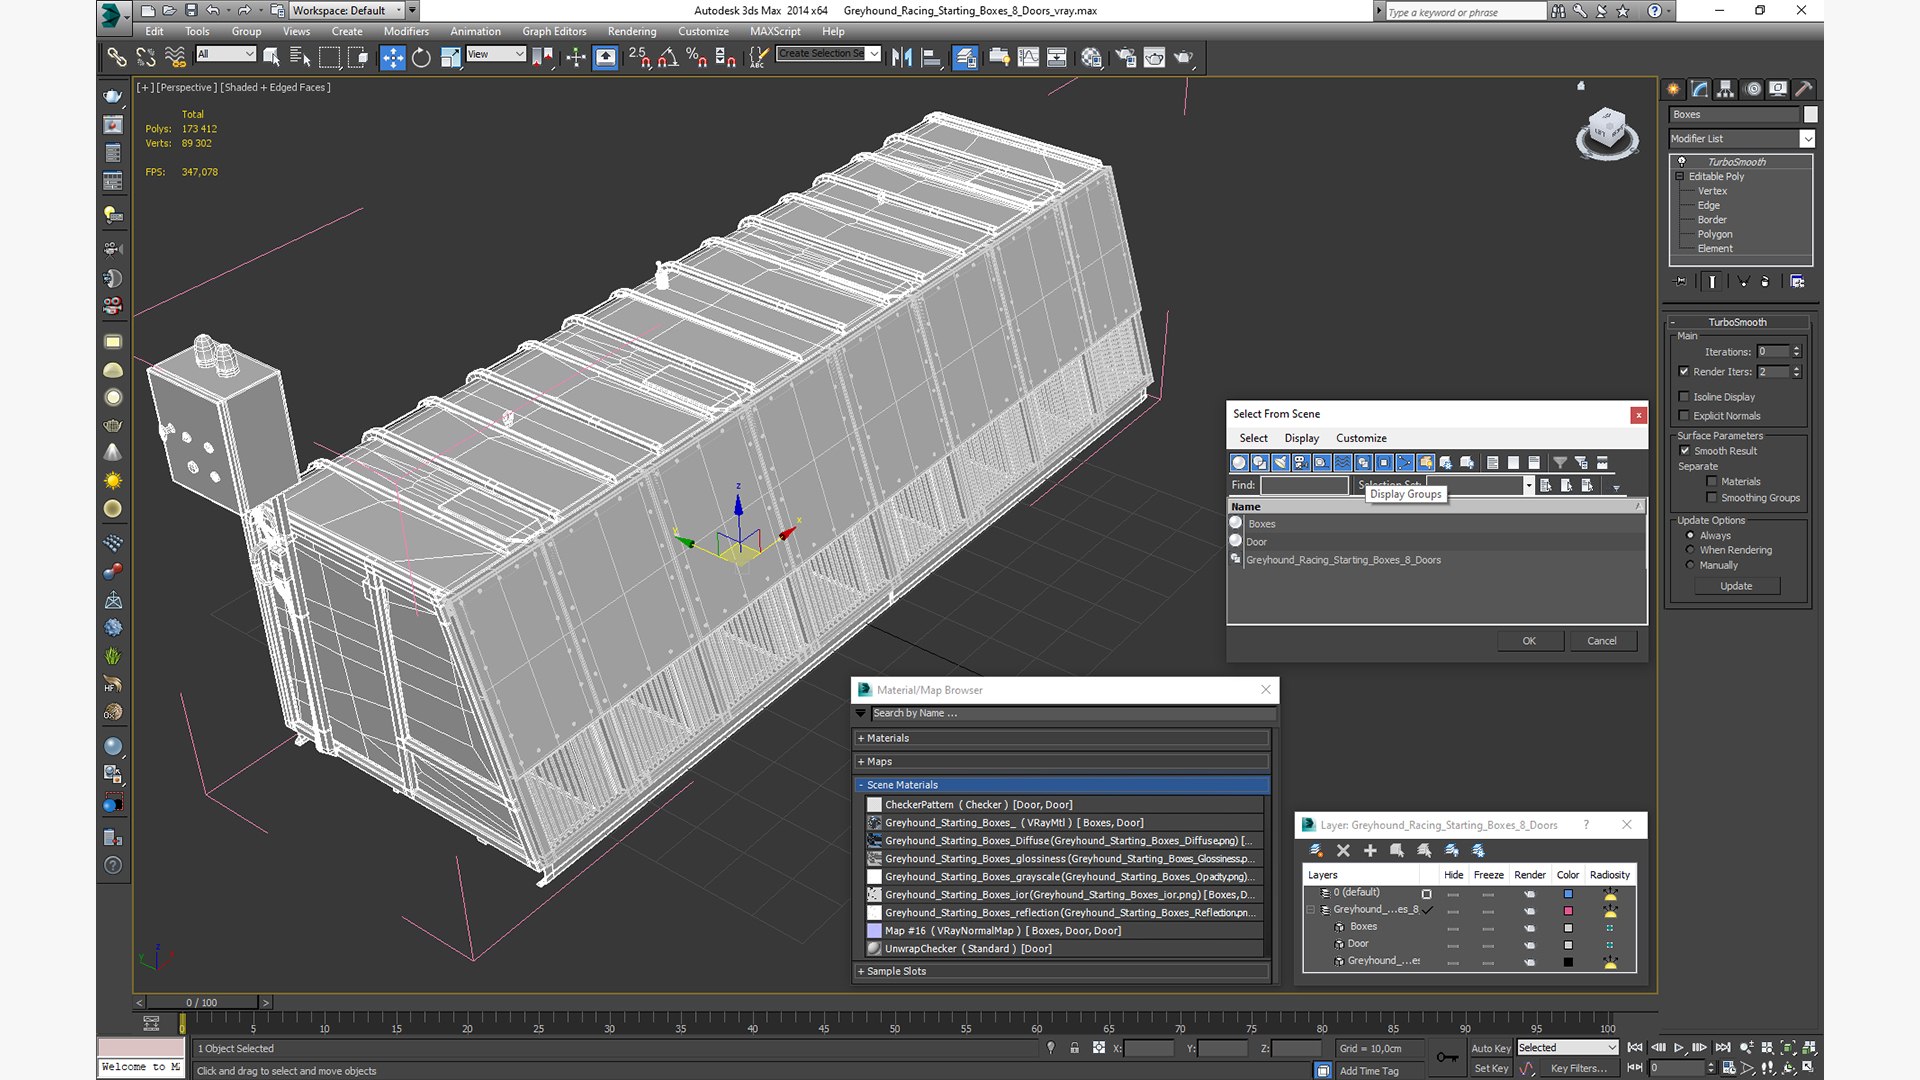Click Play Animation button

[1679, 1048]
